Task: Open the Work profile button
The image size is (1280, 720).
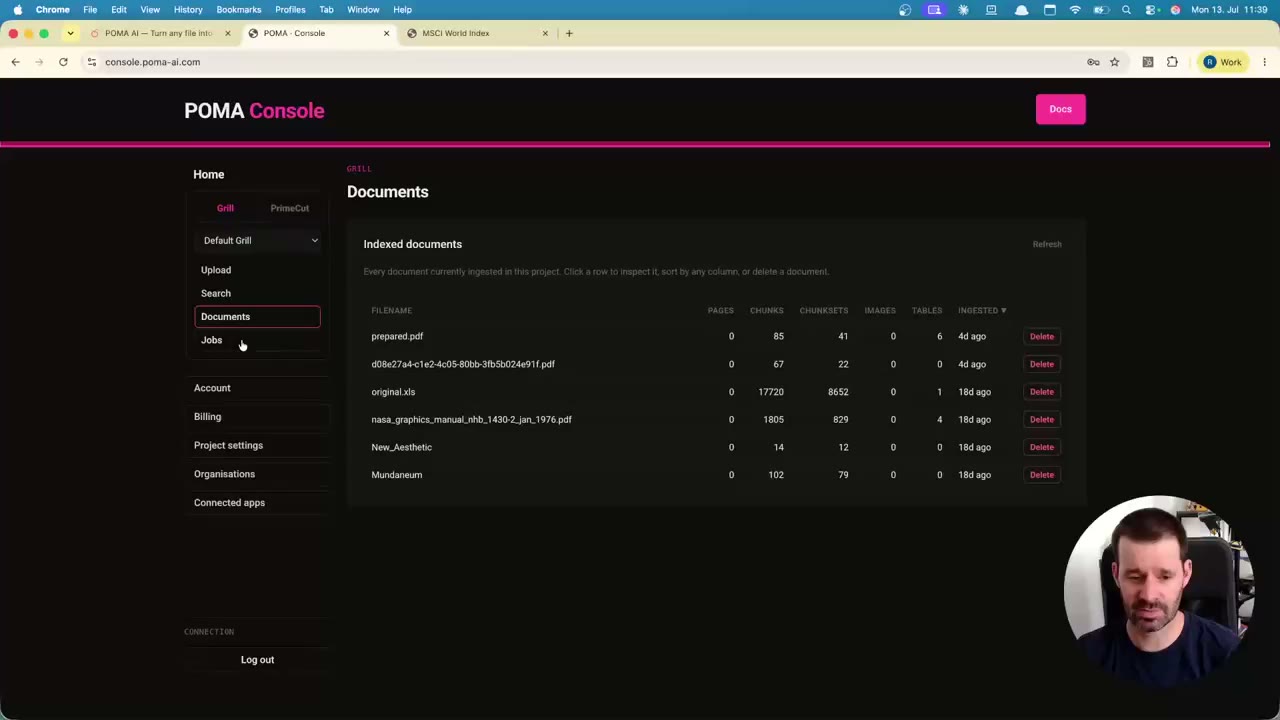Action: point(1223,62)
